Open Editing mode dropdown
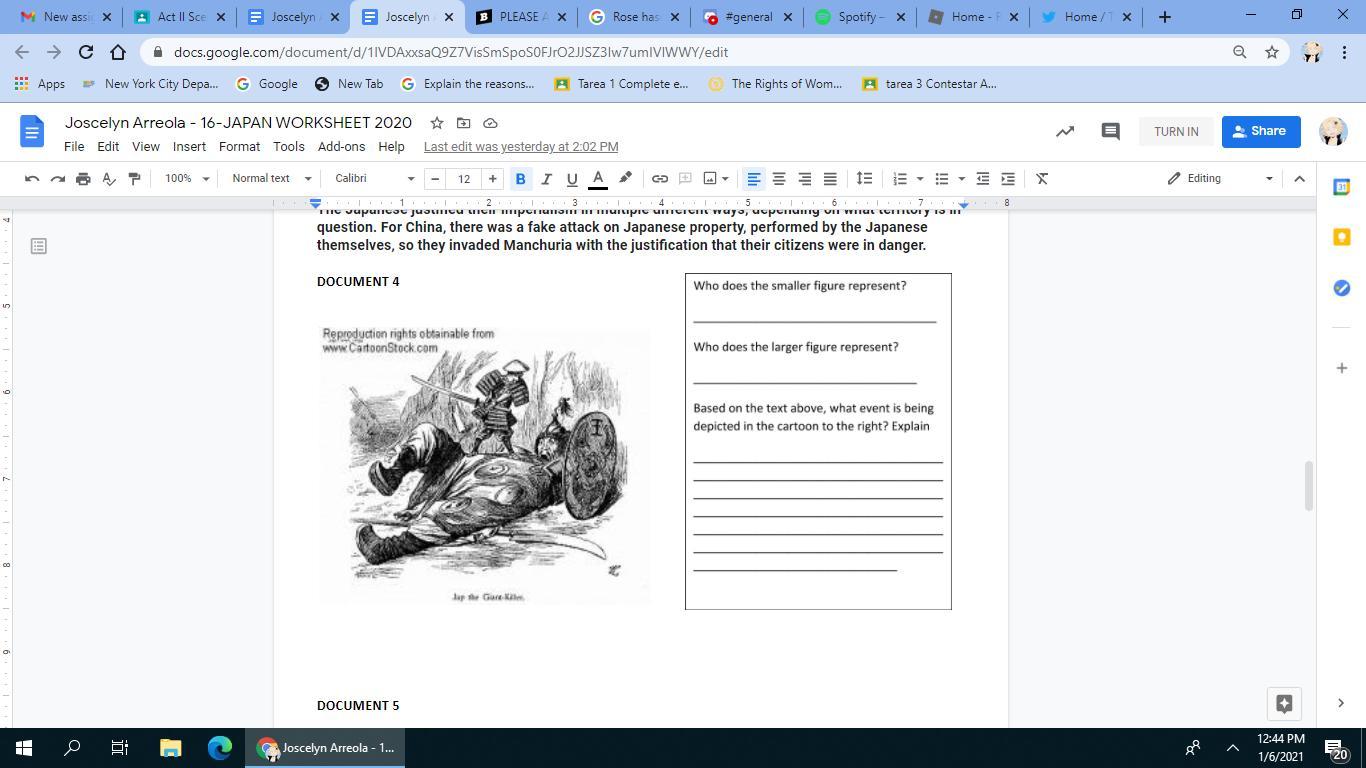 pos(1220,178)
